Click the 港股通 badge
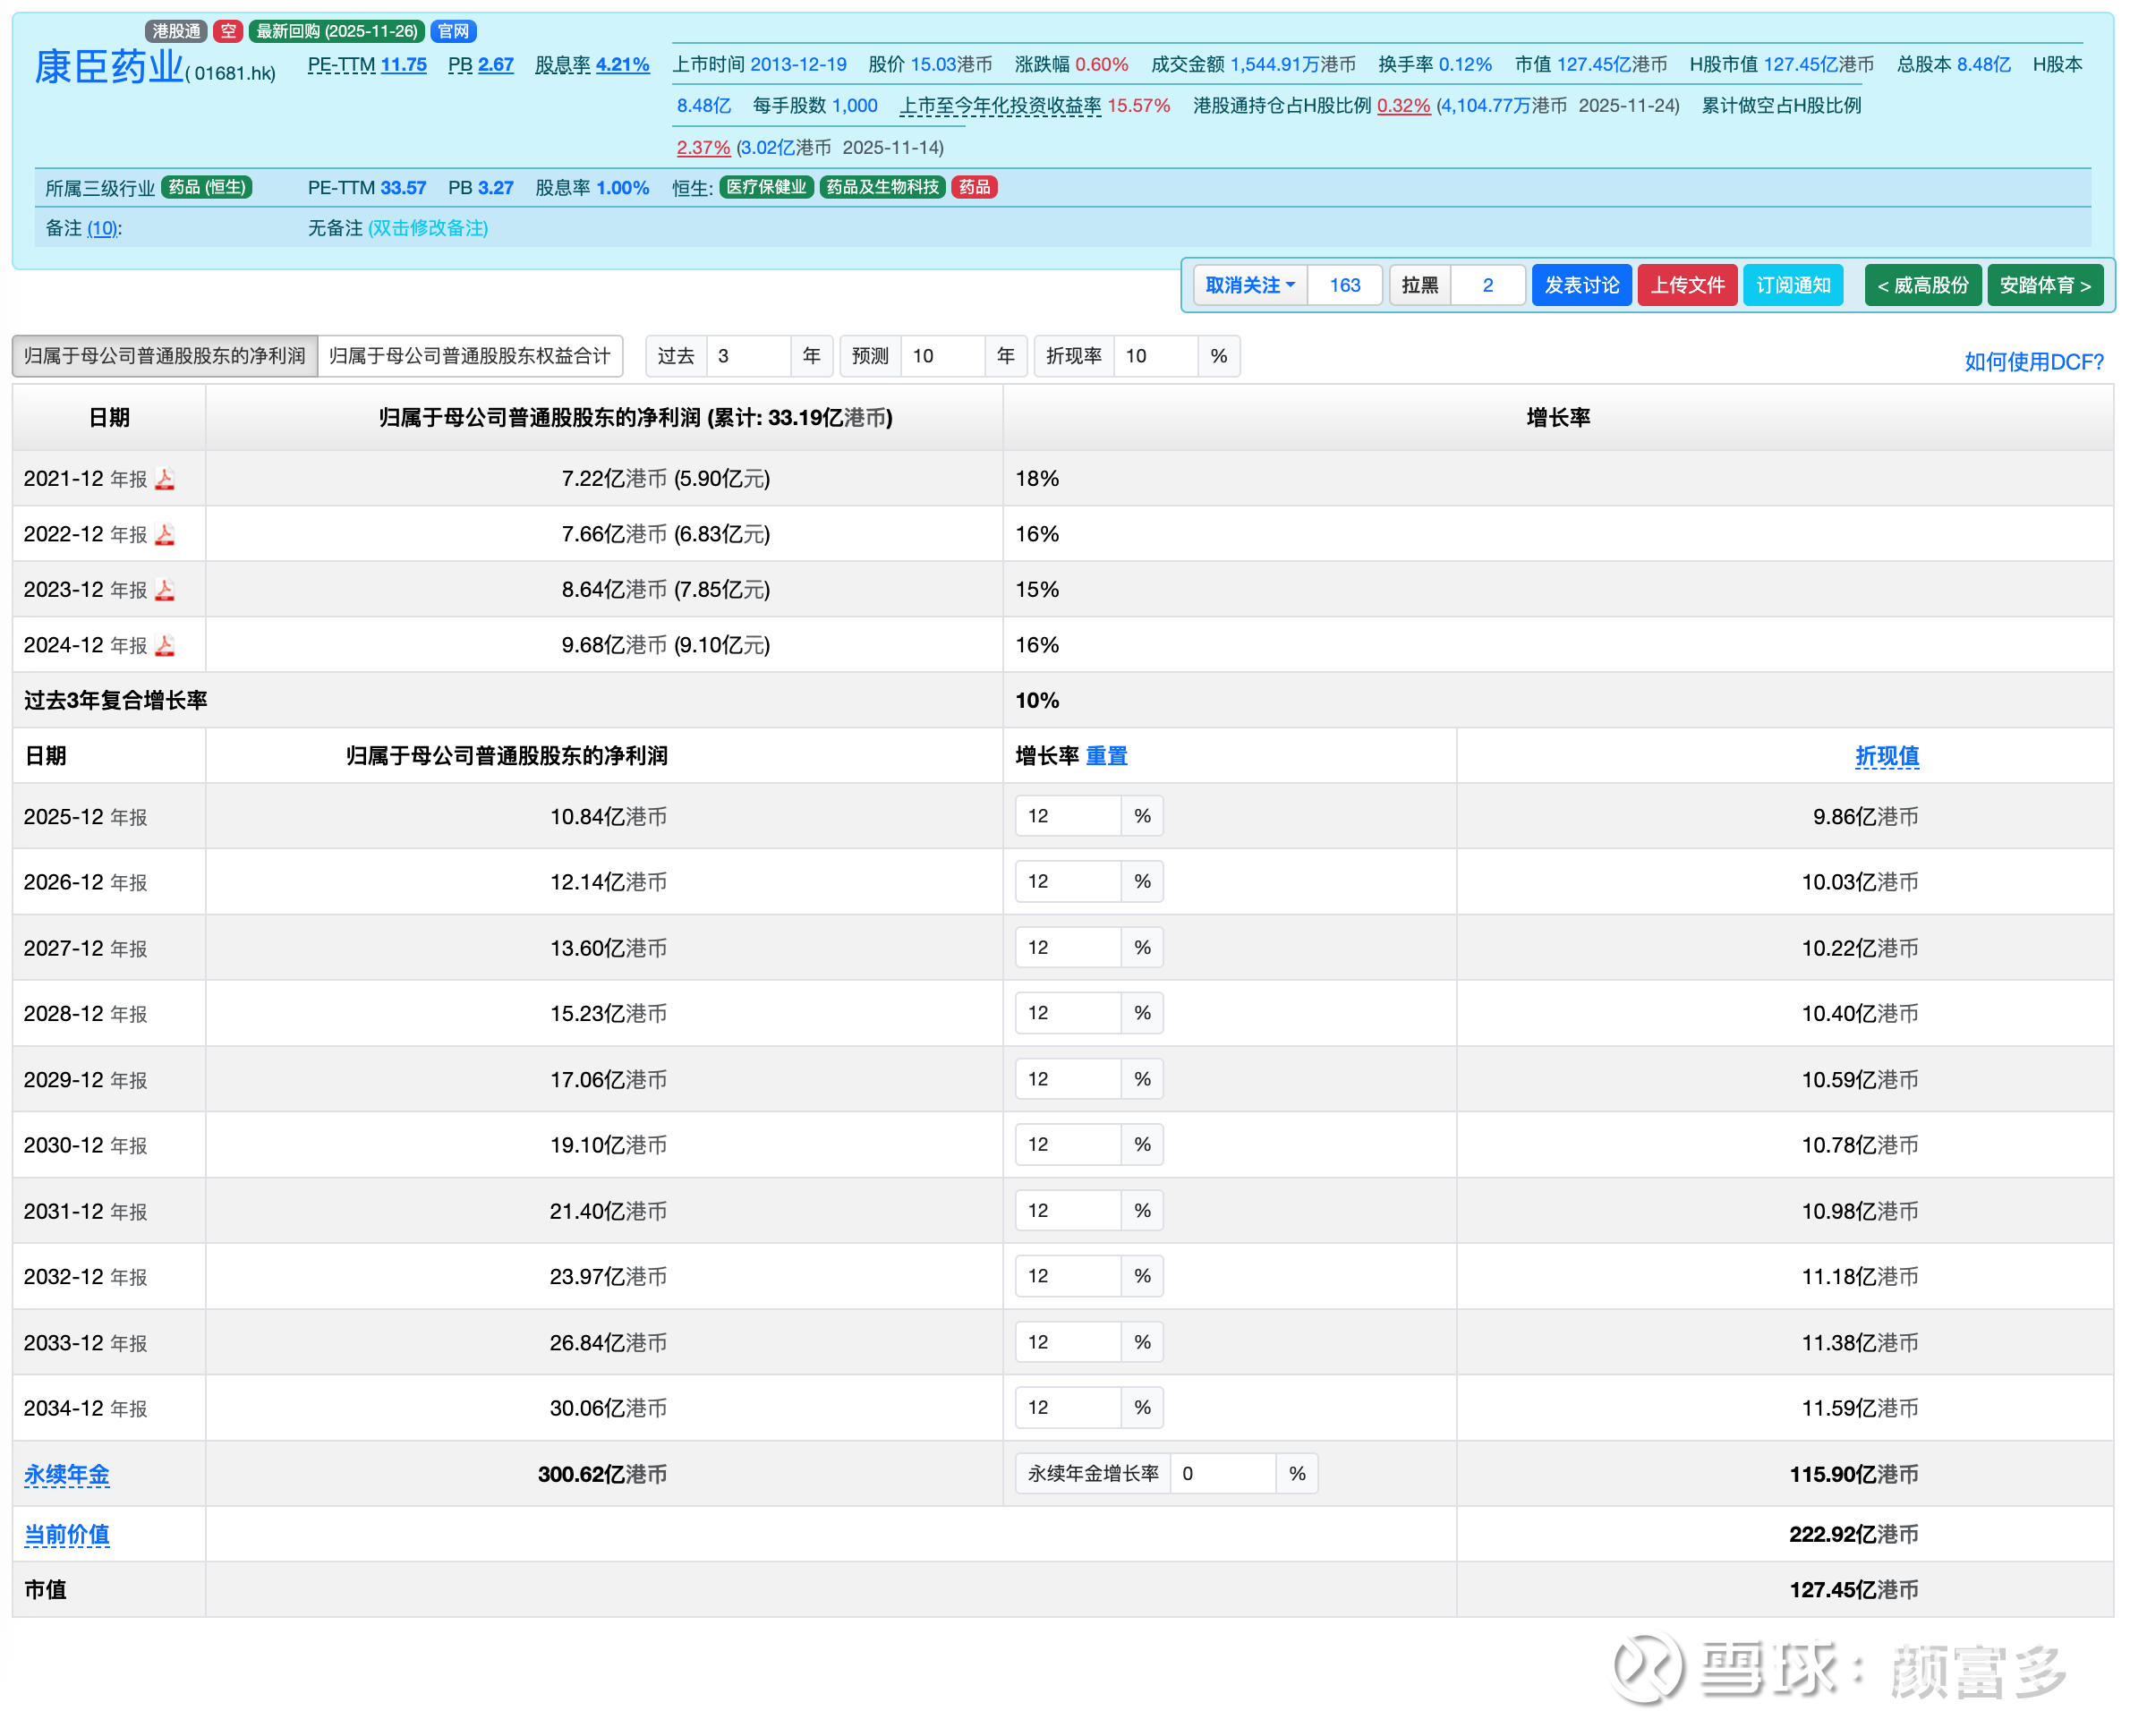Viewport: 2130px width, 1736px height. tap(176, 31)
